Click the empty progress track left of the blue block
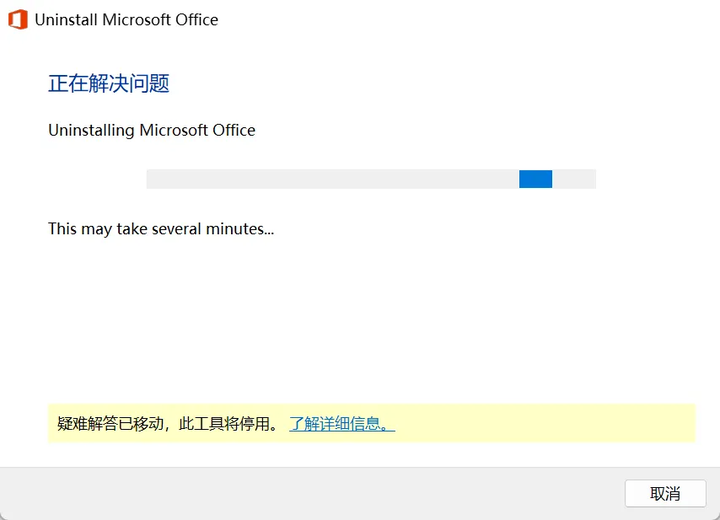Screen dimensions: 720x520 (x=330, y=179)
